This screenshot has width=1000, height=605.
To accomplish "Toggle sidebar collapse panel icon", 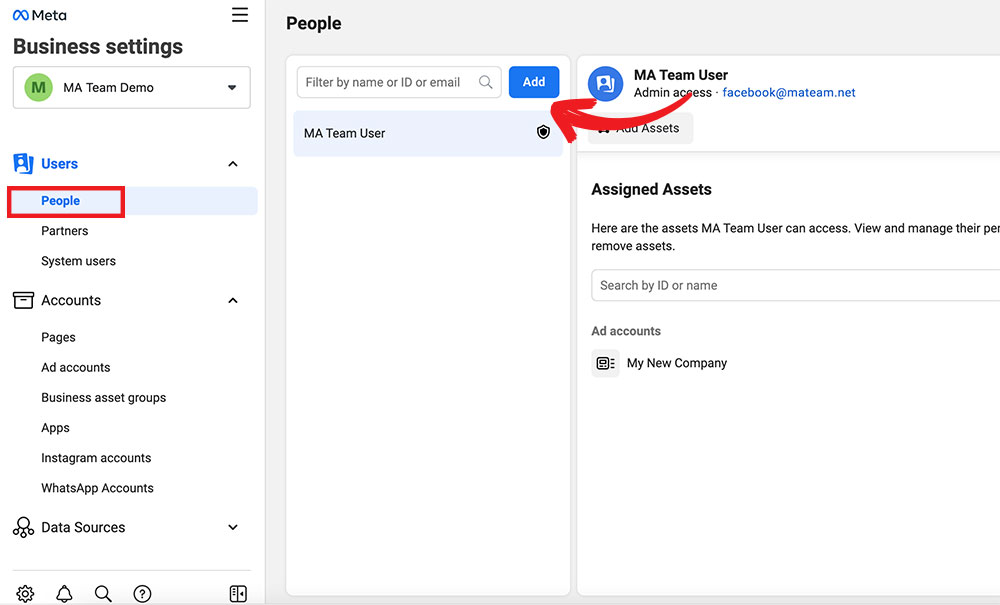I will (238, 593).
